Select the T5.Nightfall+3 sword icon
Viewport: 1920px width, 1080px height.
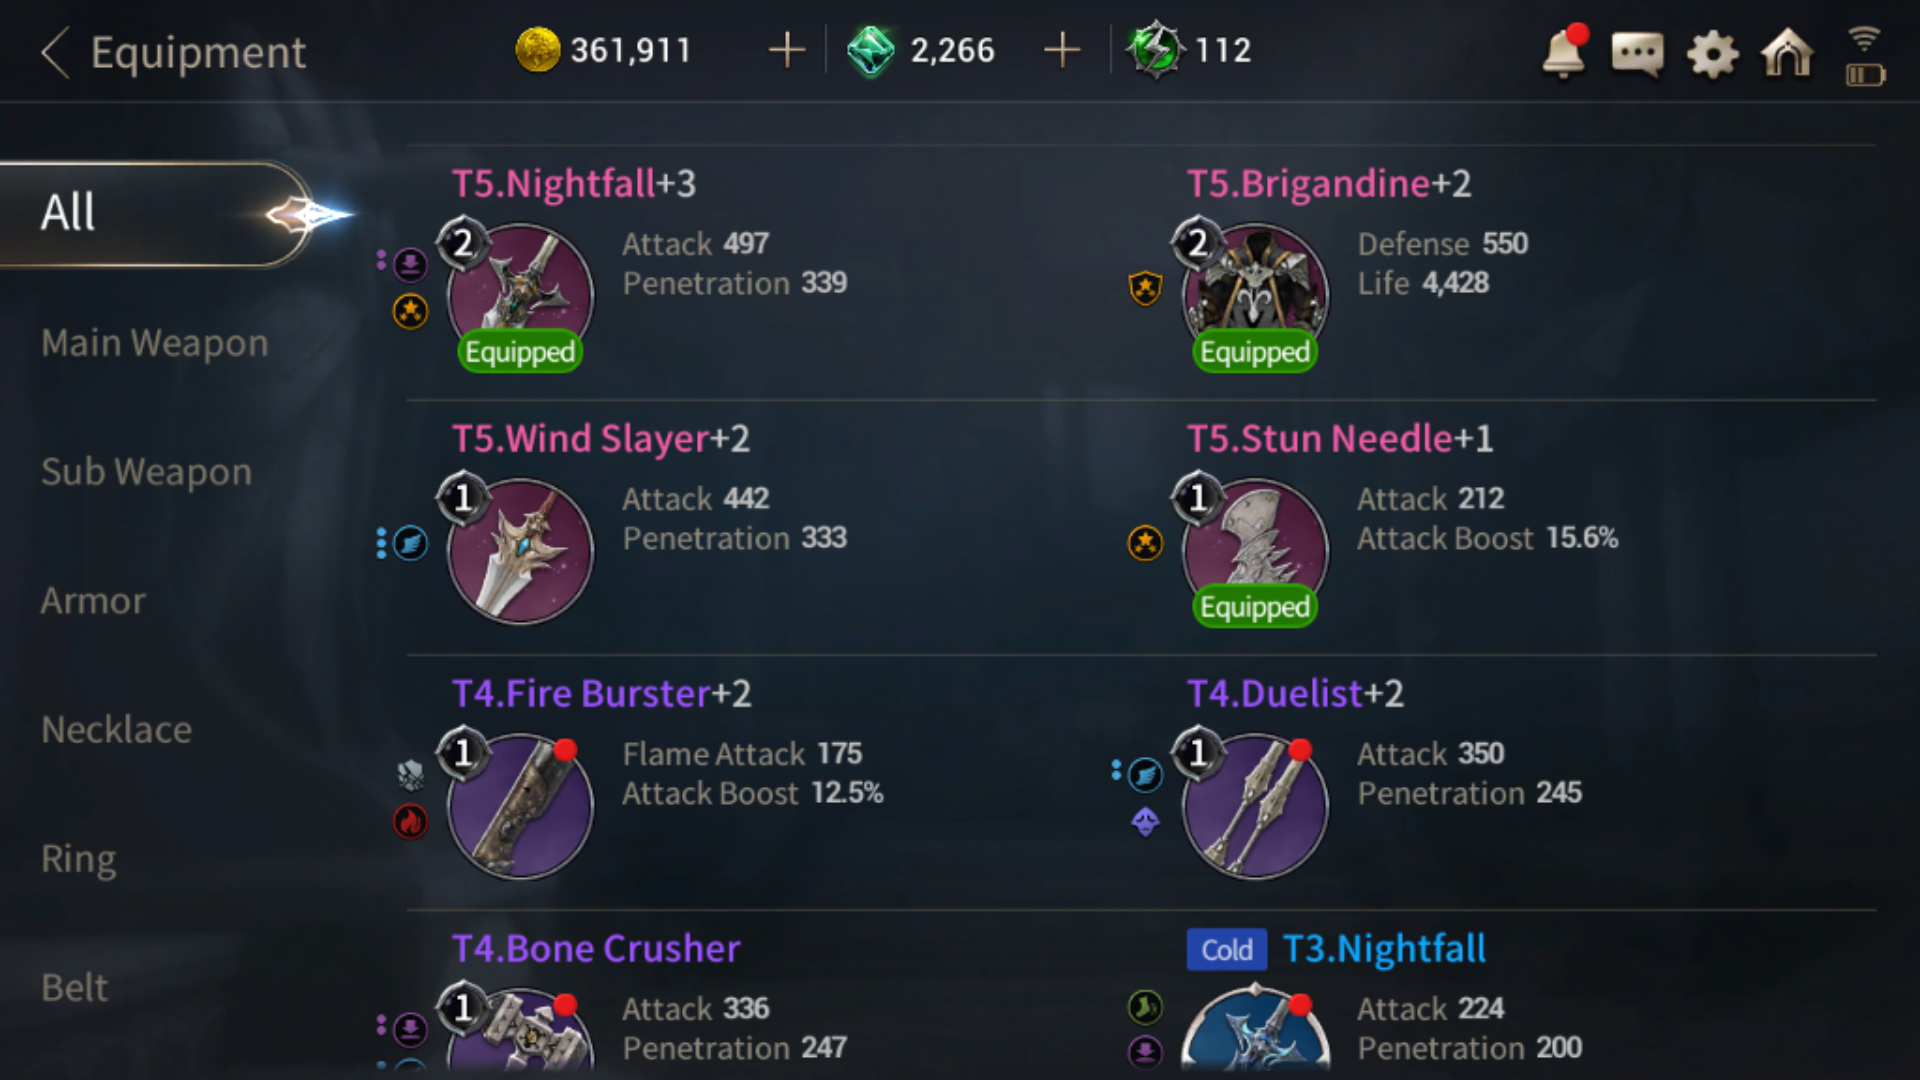[x=520, y=295]
